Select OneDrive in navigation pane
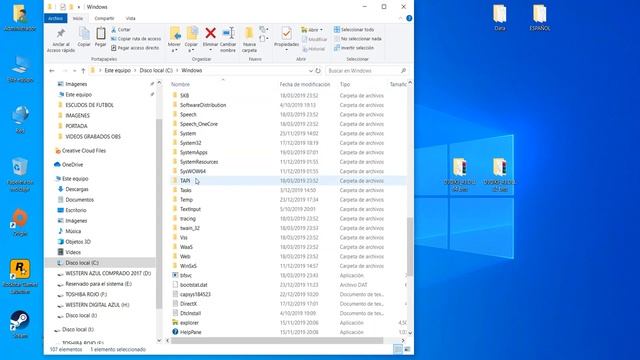This screenshot has height=360, width=640. 72,165
